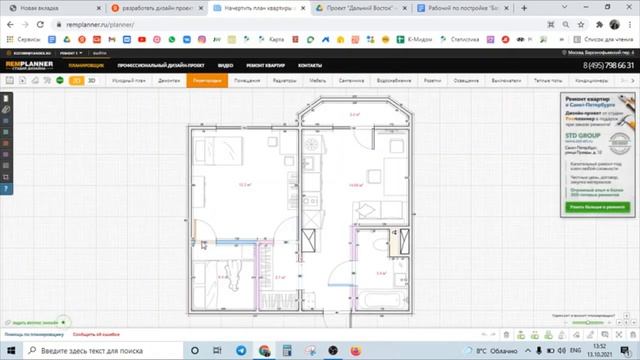The image size is (640, 360).
Task: Switch to 3D view mode
Action: tap(92, 81)
